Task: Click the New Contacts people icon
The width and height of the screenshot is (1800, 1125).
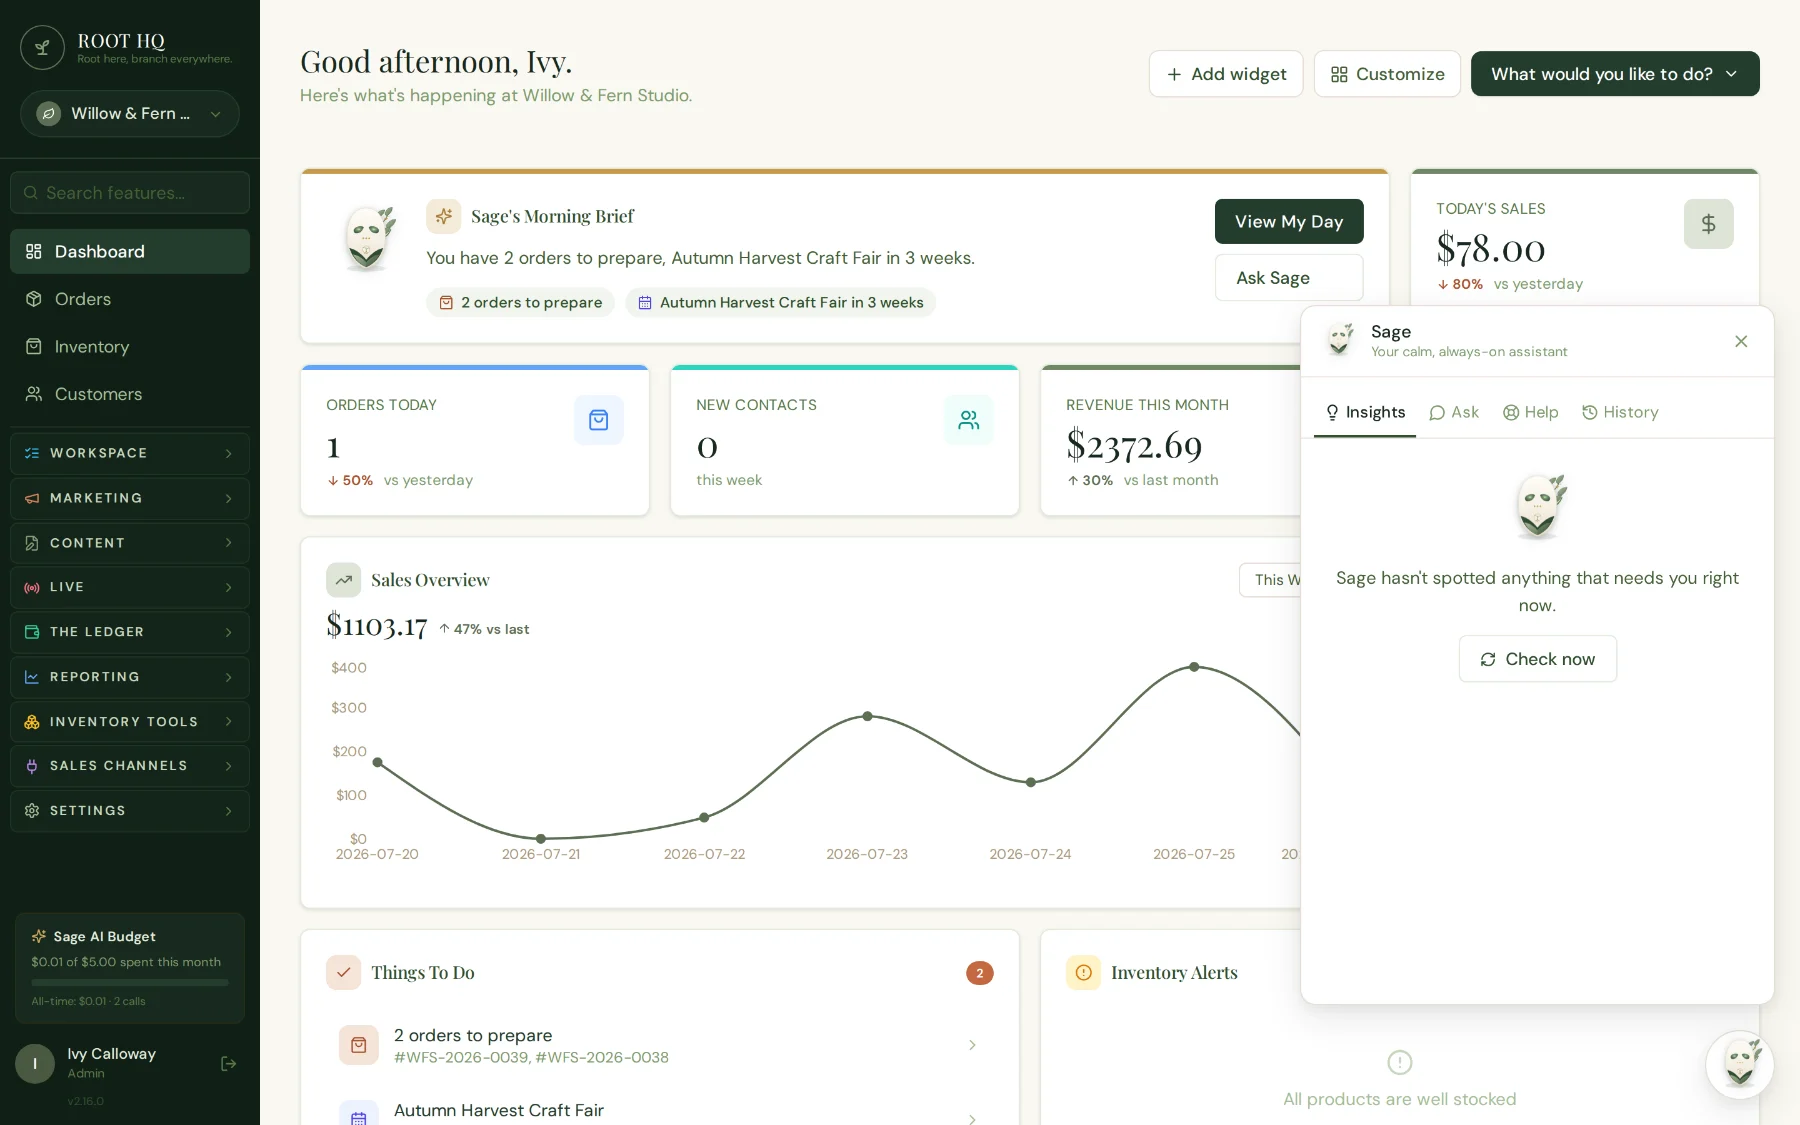Action: tap(968, 420)
